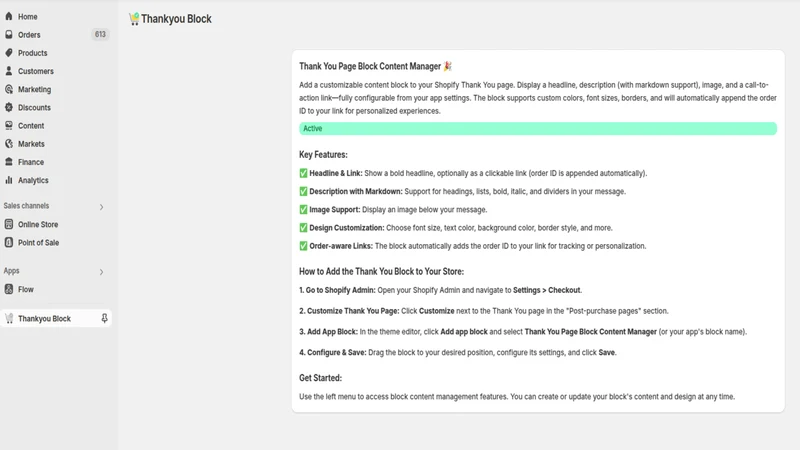Click the Home icon in sidebar
This screenshot has height=450, width=800.
[9, 16]
